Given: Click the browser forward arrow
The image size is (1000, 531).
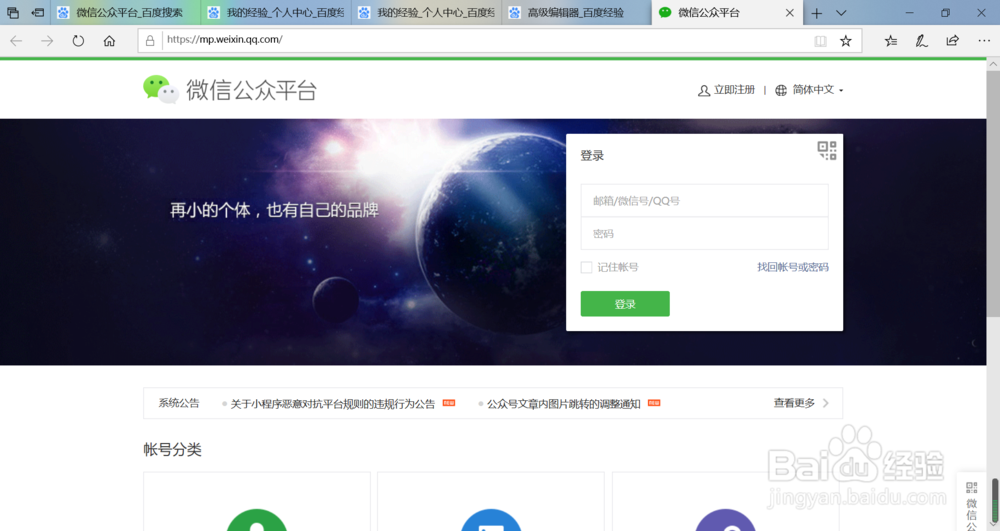Looking at the screenshot, I should (47, 41).
